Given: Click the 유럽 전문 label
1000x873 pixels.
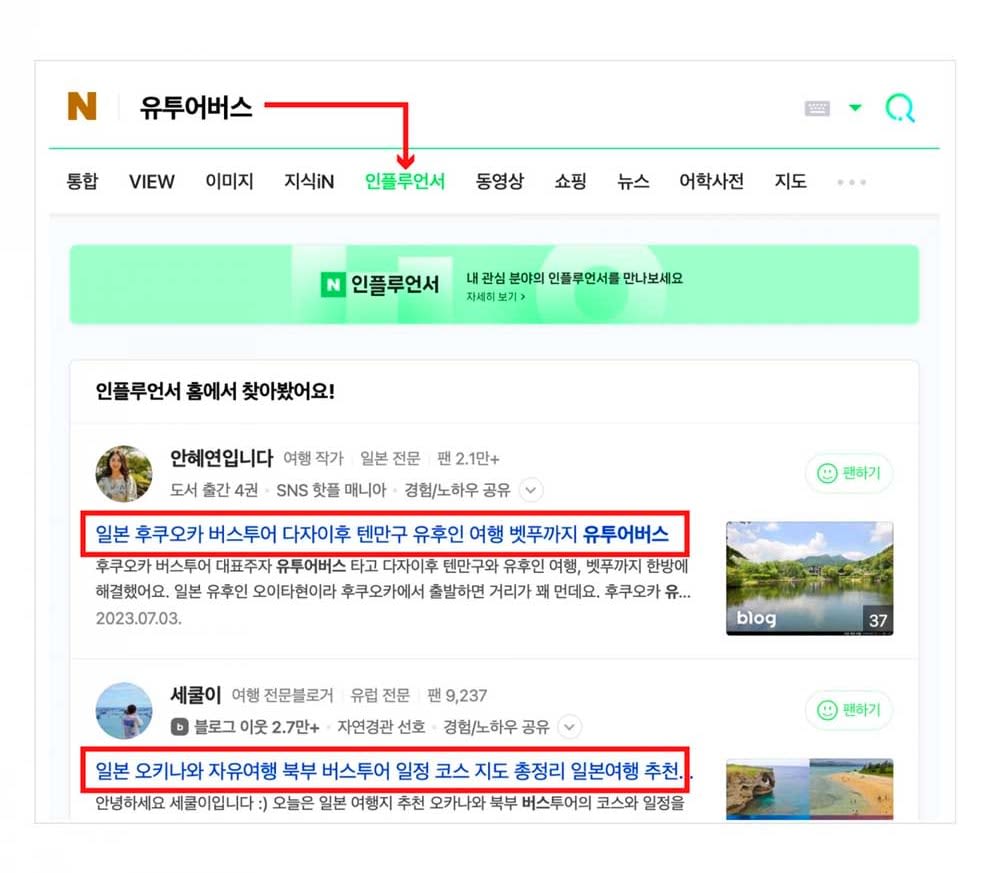Looking at the screenshot, I should pyautogui.click(x=380, y=696).
